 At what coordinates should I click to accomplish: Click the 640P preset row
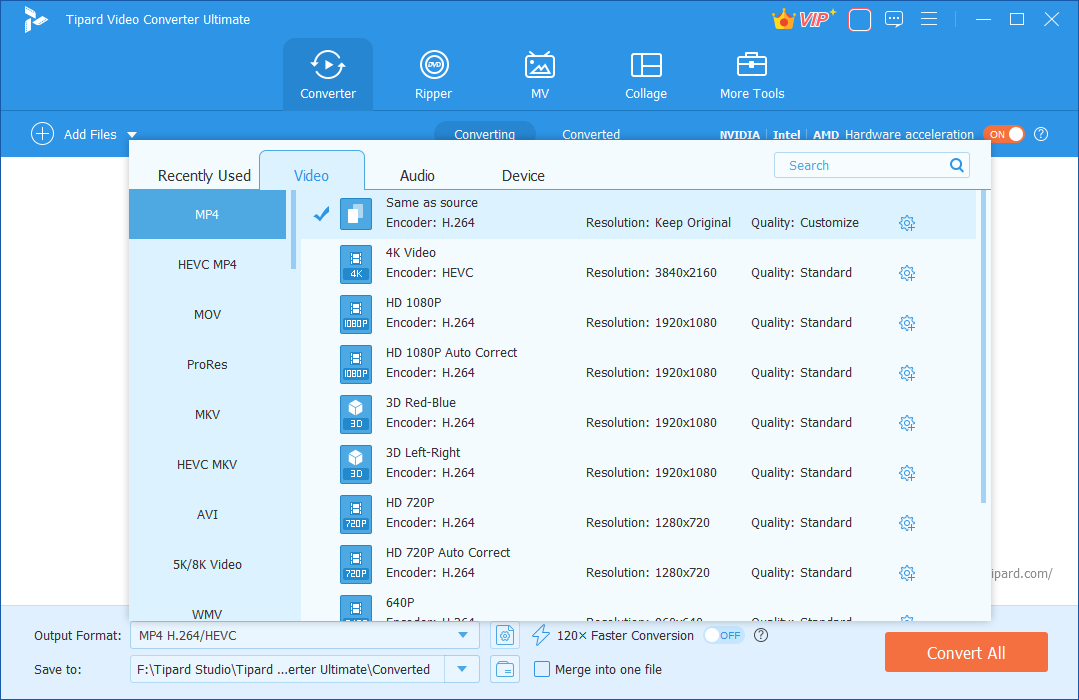tap(638, 608)
